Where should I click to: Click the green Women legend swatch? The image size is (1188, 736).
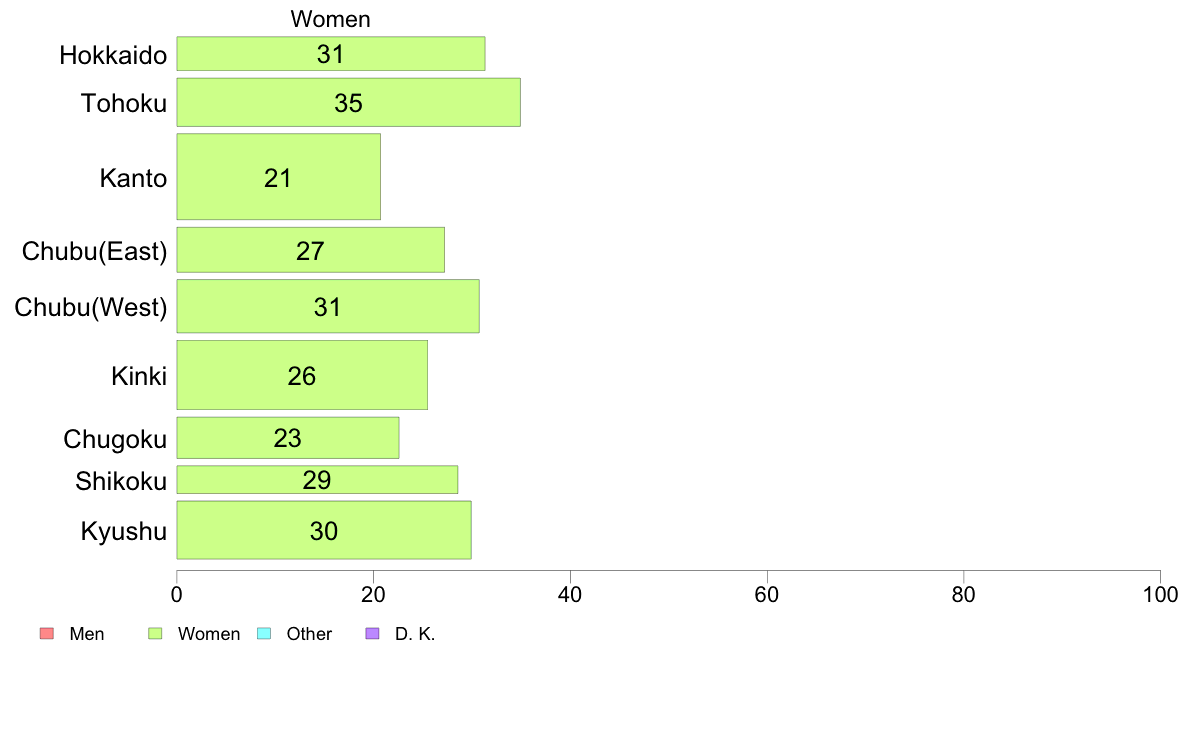pyautogui.click(x=155, y=634)
